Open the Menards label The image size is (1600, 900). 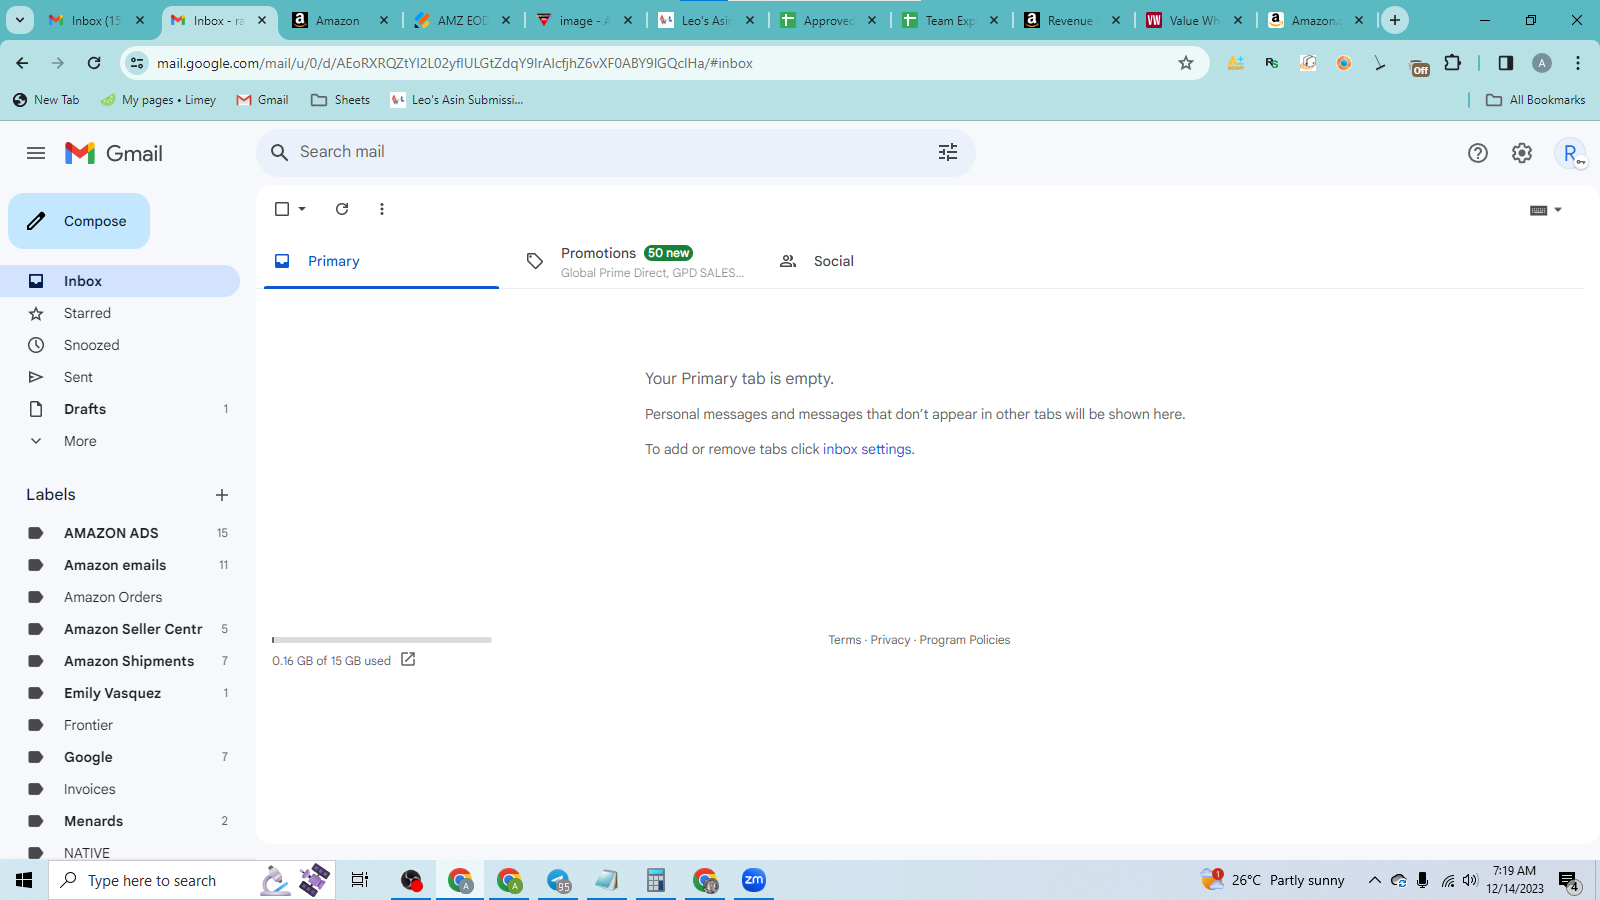pos(120,821)
